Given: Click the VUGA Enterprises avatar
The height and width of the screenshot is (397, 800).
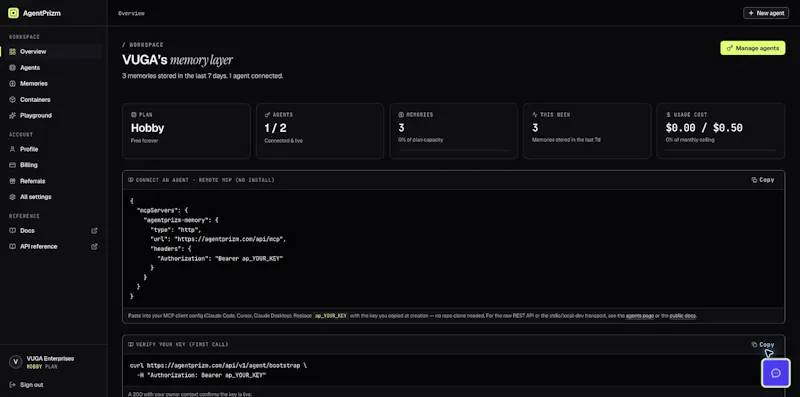Looking at the screenshot, I should pyautogui.click(x=15, y=362).
